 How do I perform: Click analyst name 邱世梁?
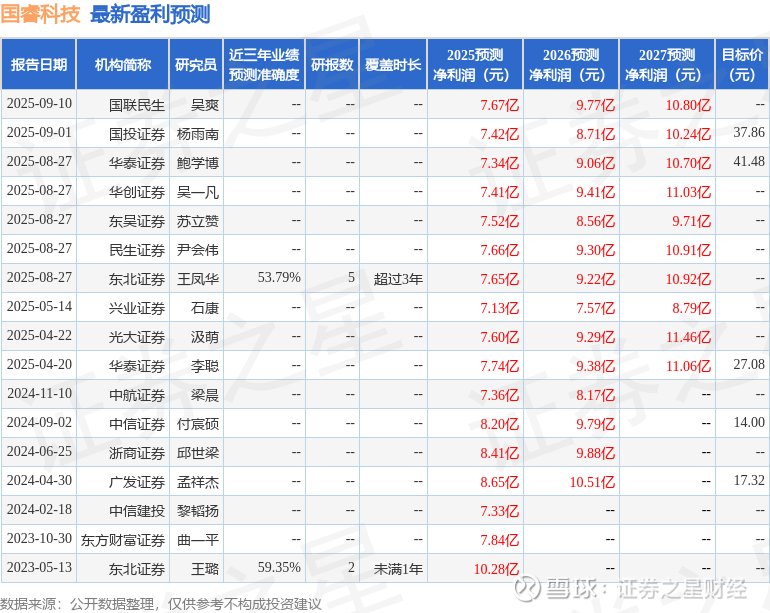pyautogui.click(x=198, y=452)
